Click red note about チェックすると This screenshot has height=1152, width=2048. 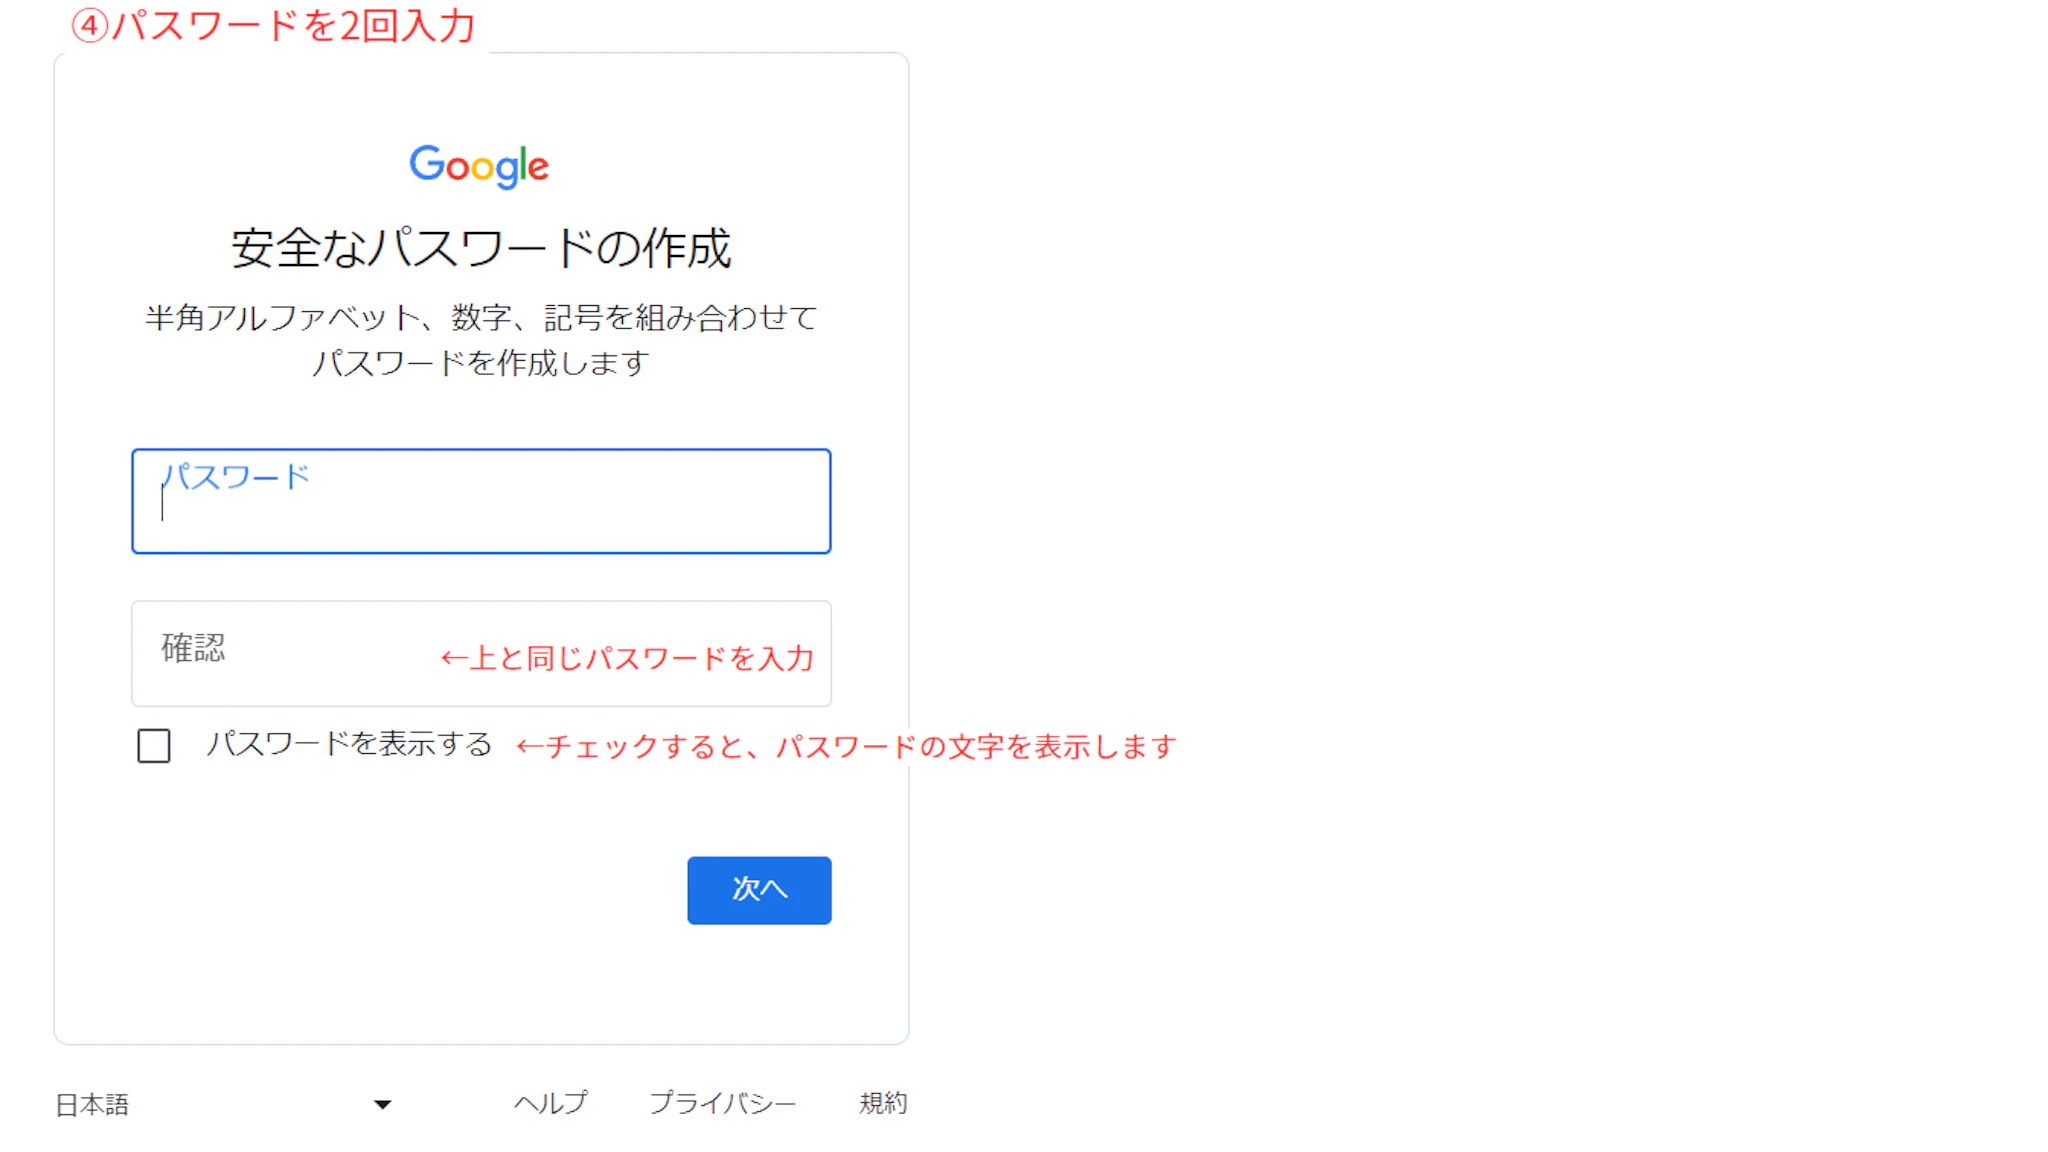tap(846, 747)
